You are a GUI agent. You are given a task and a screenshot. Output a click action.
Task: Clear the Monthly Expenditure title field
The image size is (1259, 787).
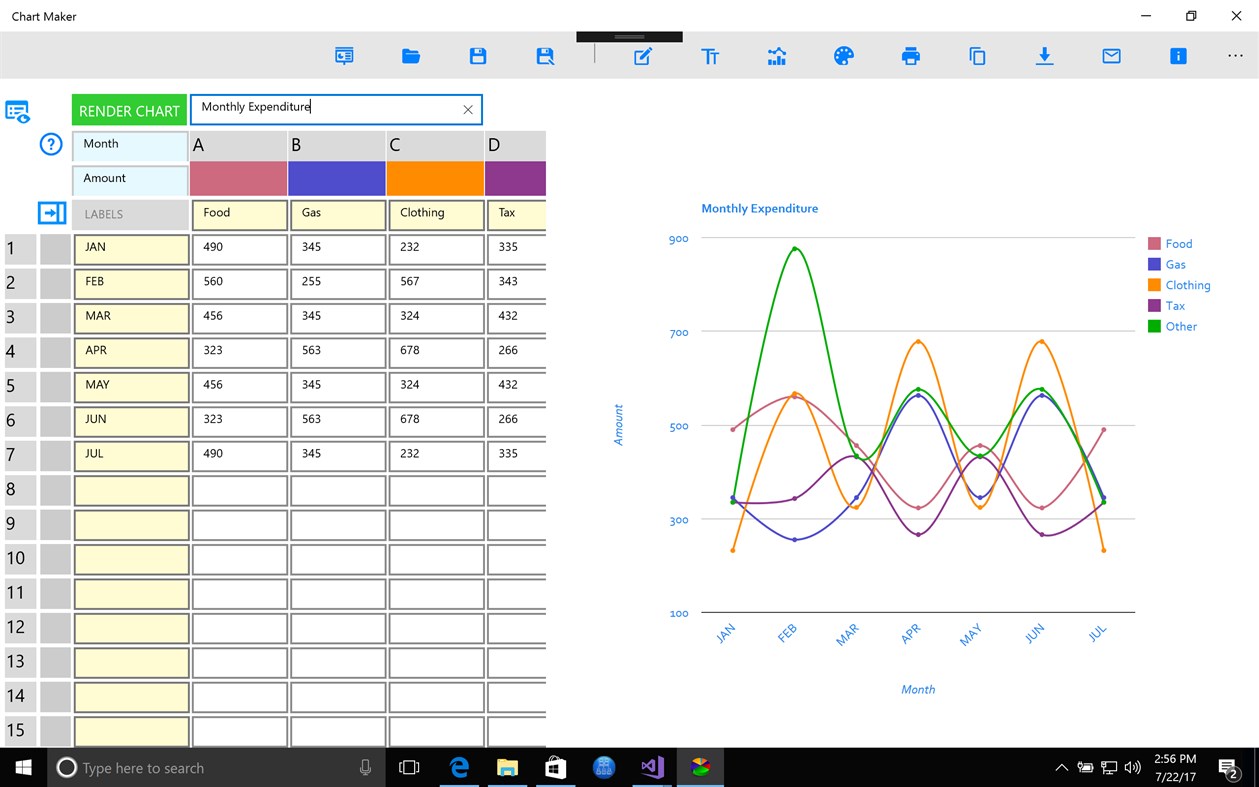pos(467,110)
